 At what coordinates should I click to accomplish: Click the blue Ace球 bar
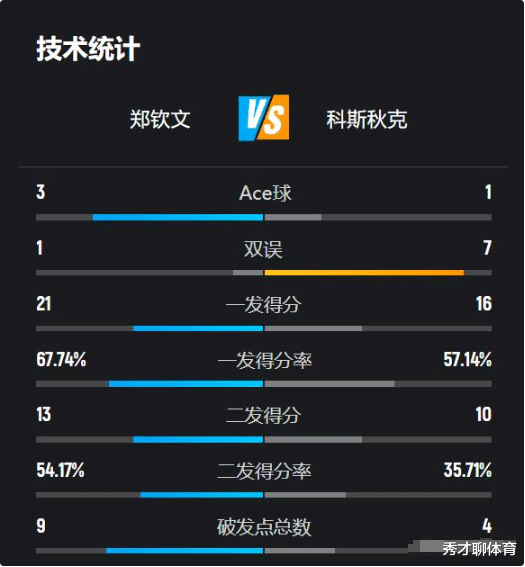(178, 217)
